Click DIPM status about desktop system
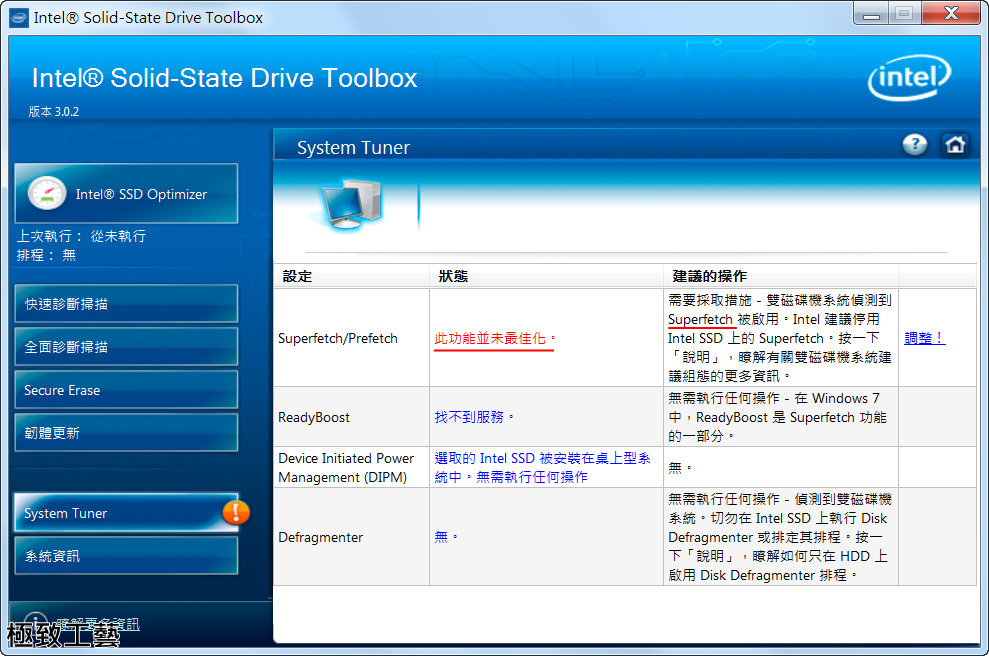Viewport: 989px width, 656px height. [542, 467]
